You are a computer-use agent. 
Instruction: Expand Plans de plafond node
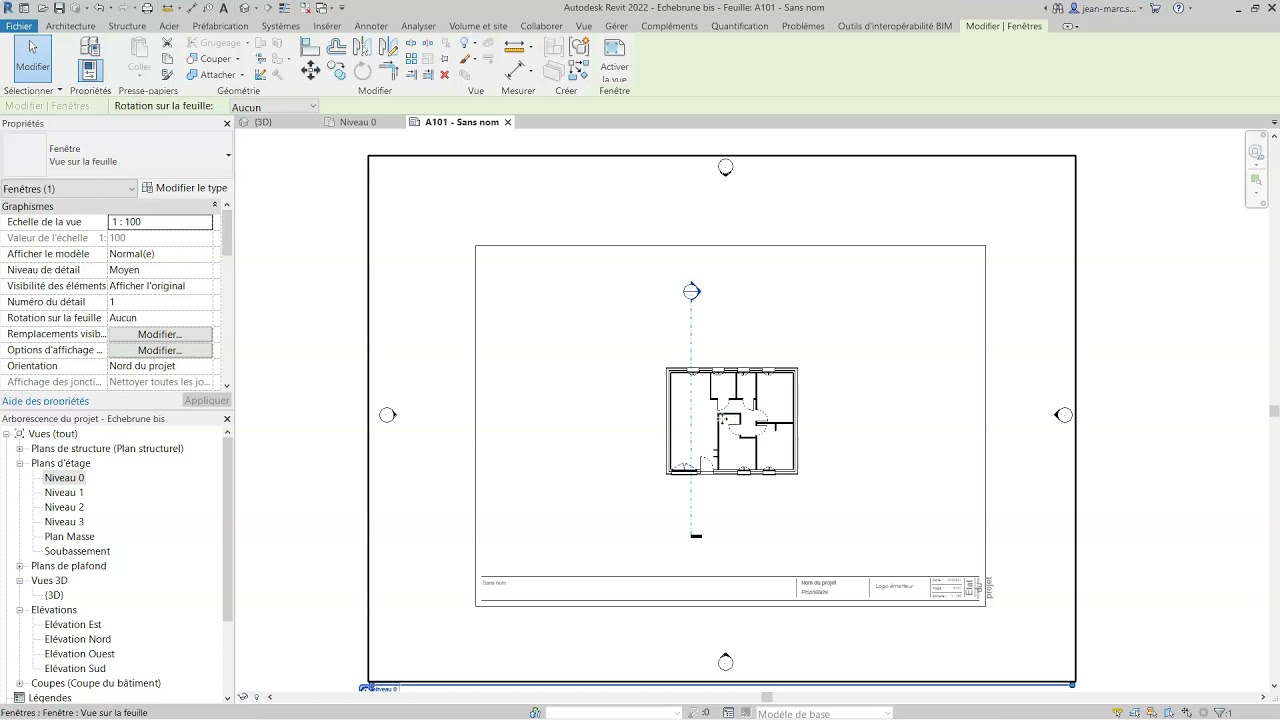(x=19, y=566)
